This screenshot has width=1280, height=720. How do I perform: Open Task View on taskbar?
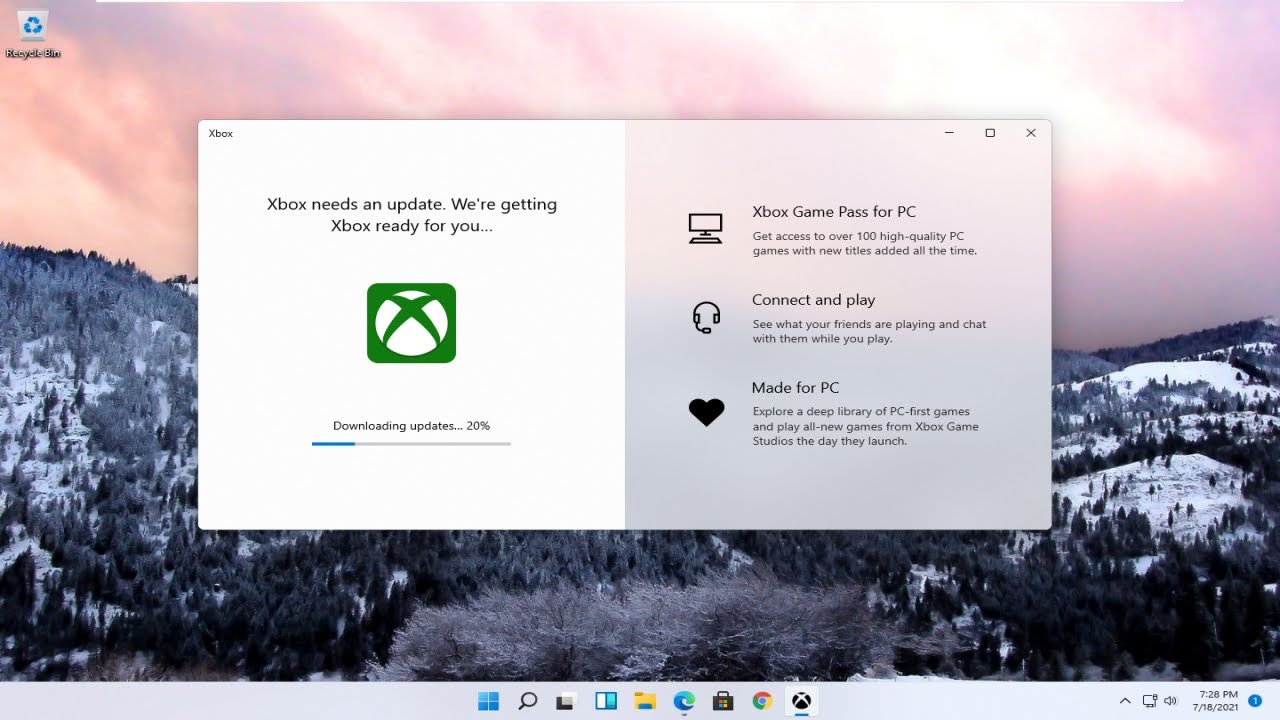point(567,701)
